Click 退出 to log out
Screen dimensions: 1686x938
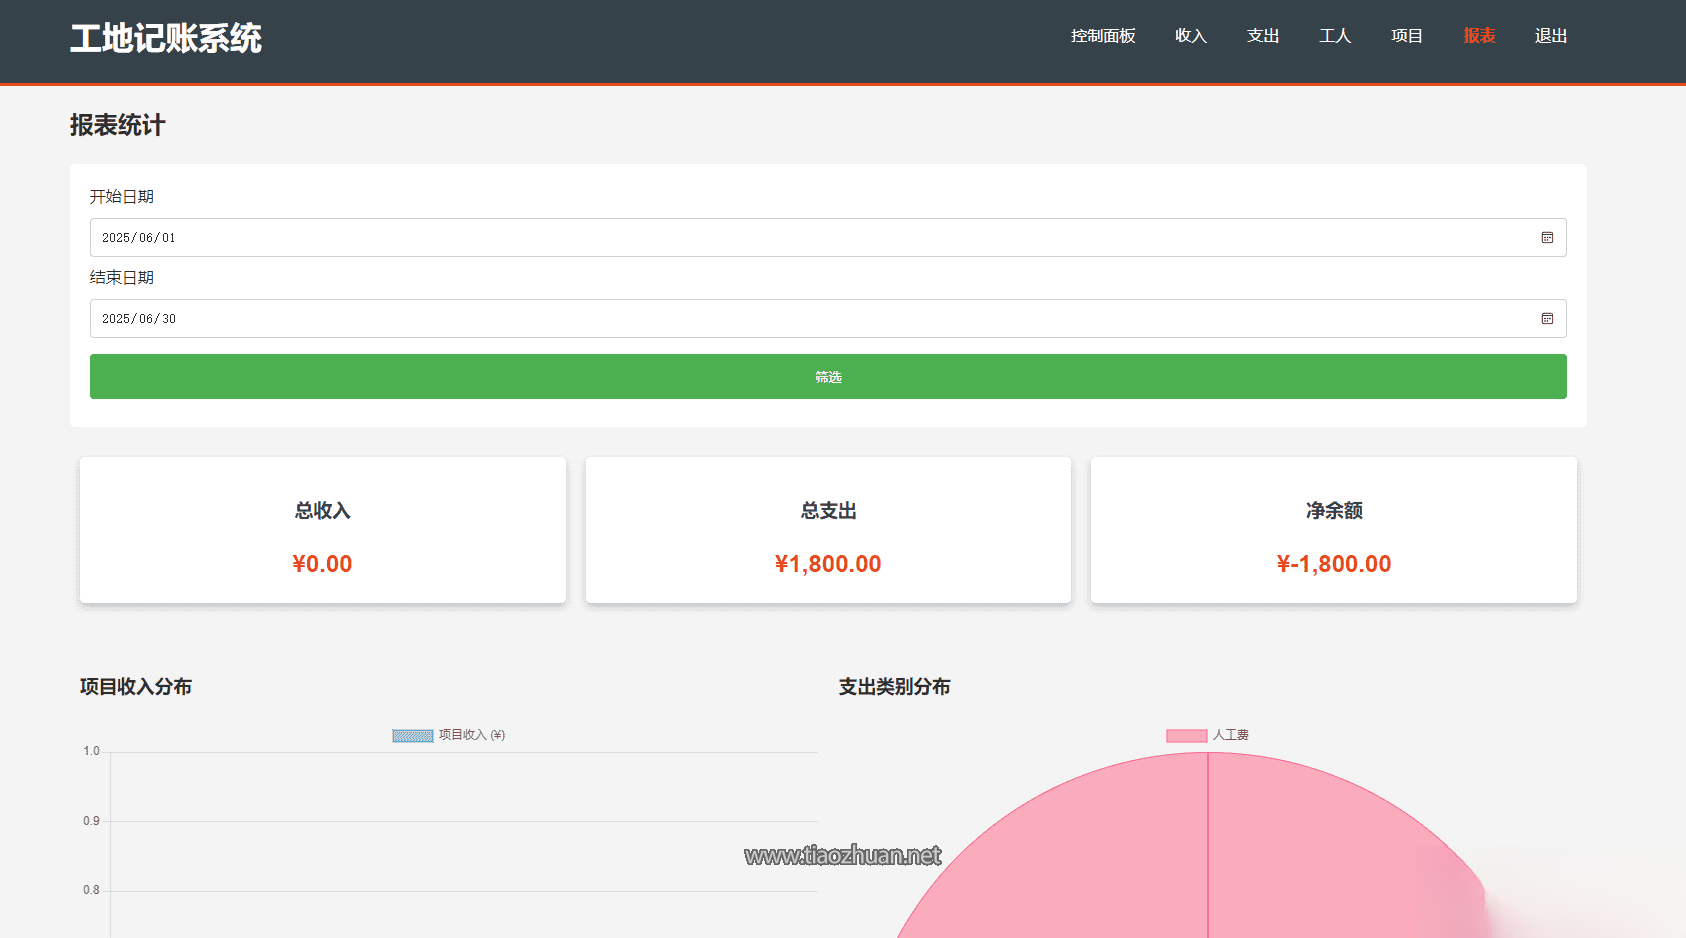[1551, 36]
